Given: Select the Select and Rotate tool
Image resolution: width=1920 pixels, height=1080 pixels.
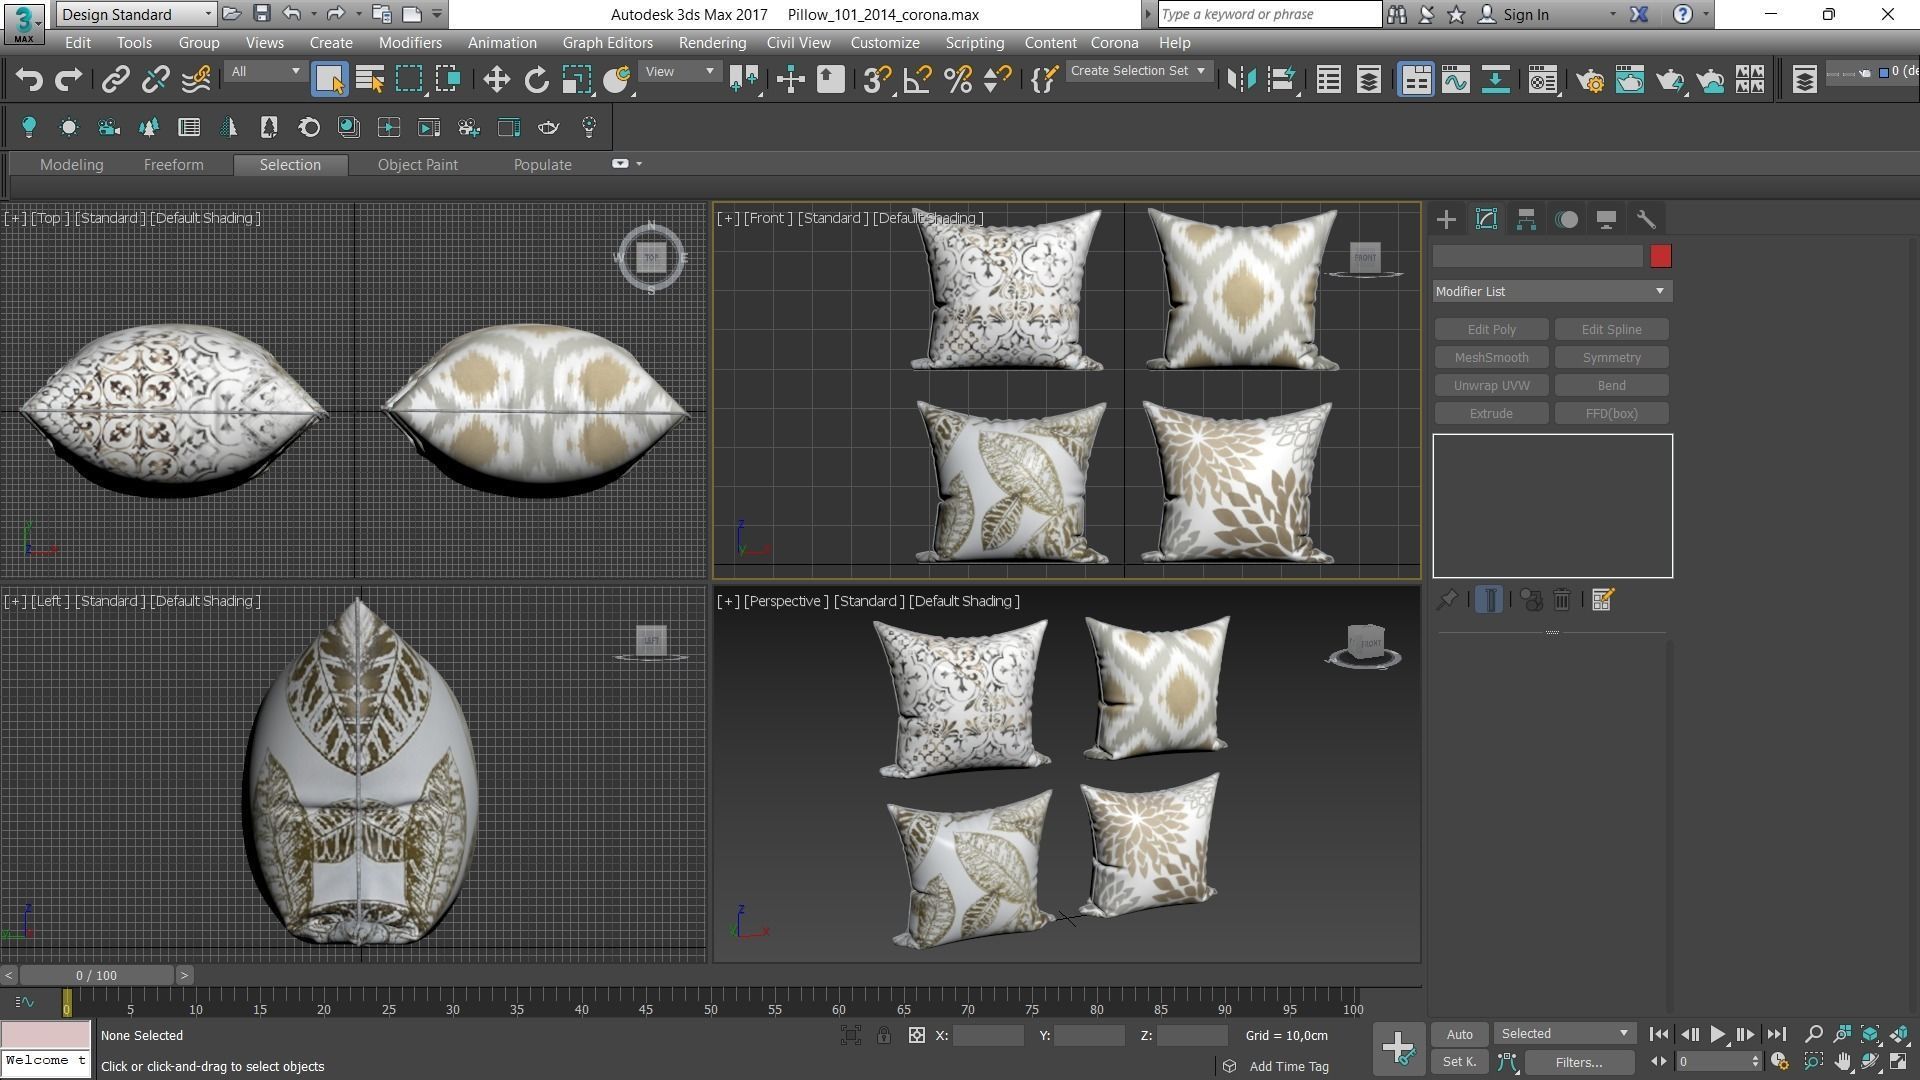Looking at the screenshot, I should tap(537, 79).
